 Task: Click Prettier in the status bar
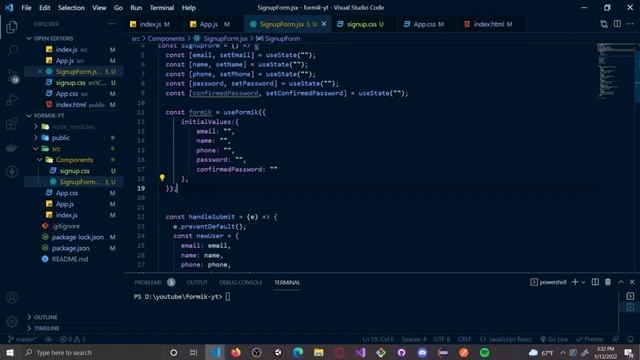click(x=590, y=339)
